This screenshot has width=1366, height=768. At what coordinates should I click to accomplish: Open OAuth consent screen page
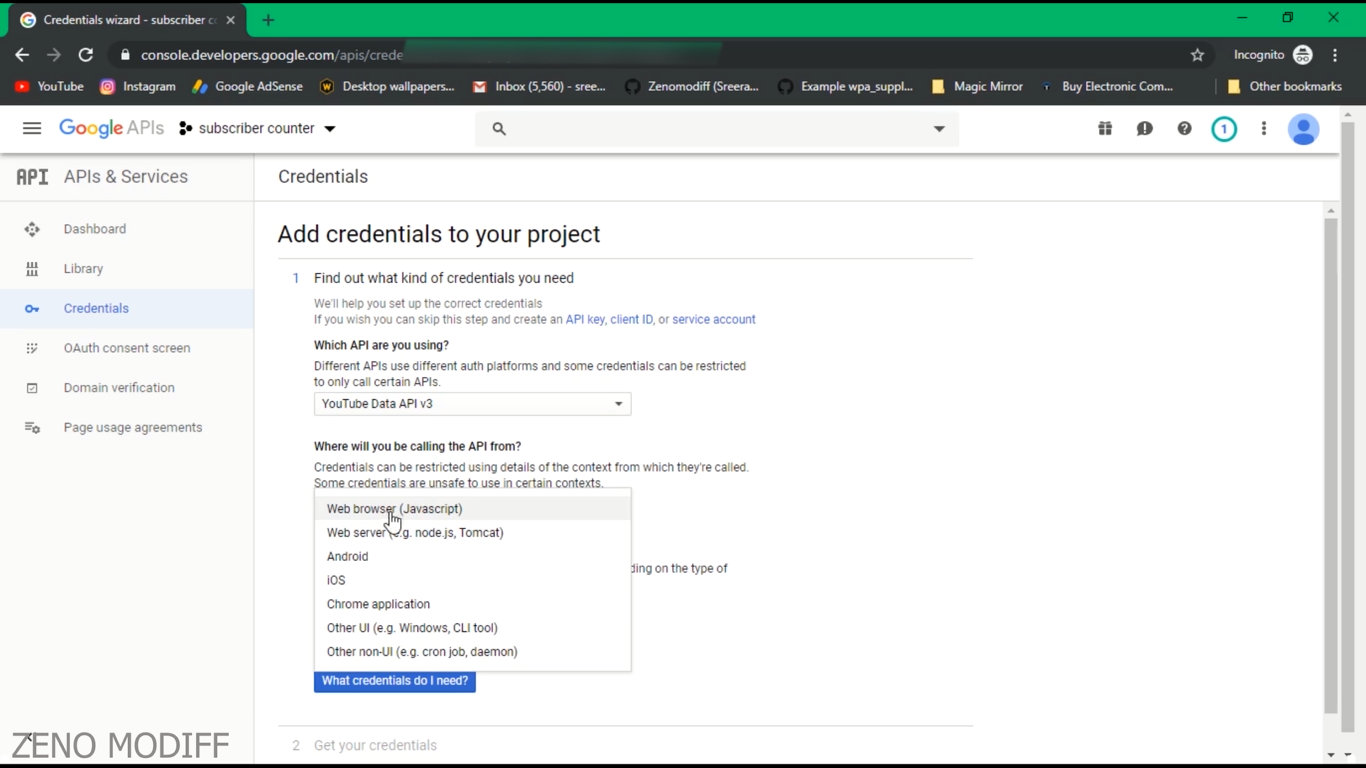pos(127,348)
